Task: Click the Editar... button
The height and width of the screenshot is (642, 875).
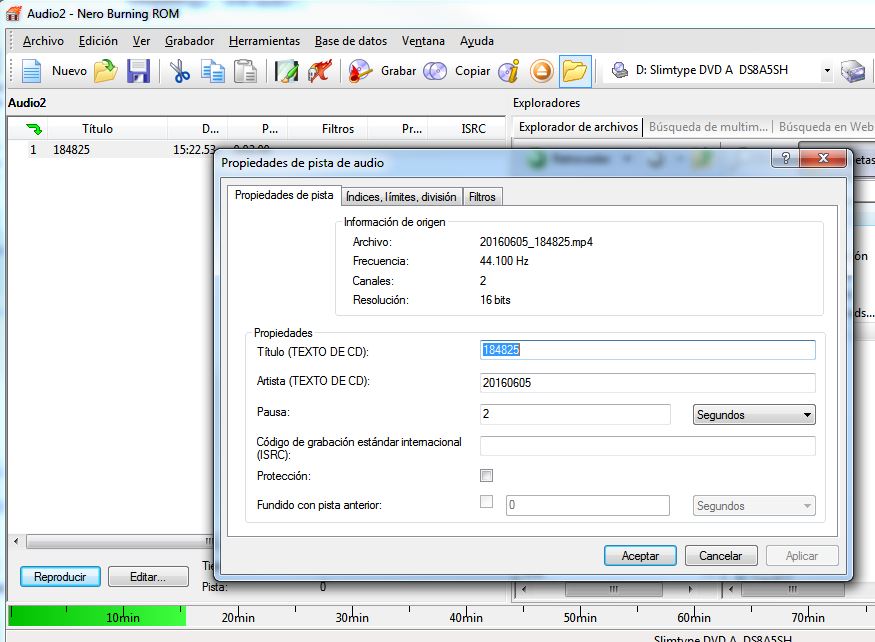Action: pos(148,577)
